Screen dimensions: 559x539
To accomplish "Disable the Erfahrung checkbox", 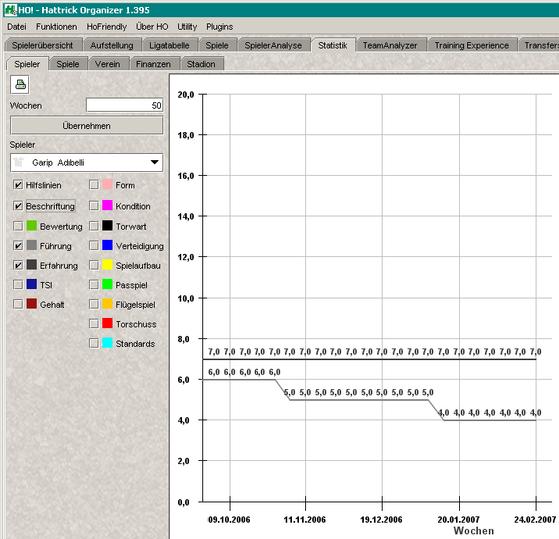I will click(18, 265).
